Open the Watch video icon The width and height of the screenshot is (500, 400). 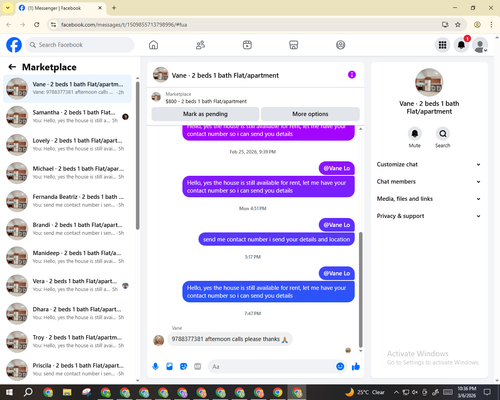click(x=247, y=45)
